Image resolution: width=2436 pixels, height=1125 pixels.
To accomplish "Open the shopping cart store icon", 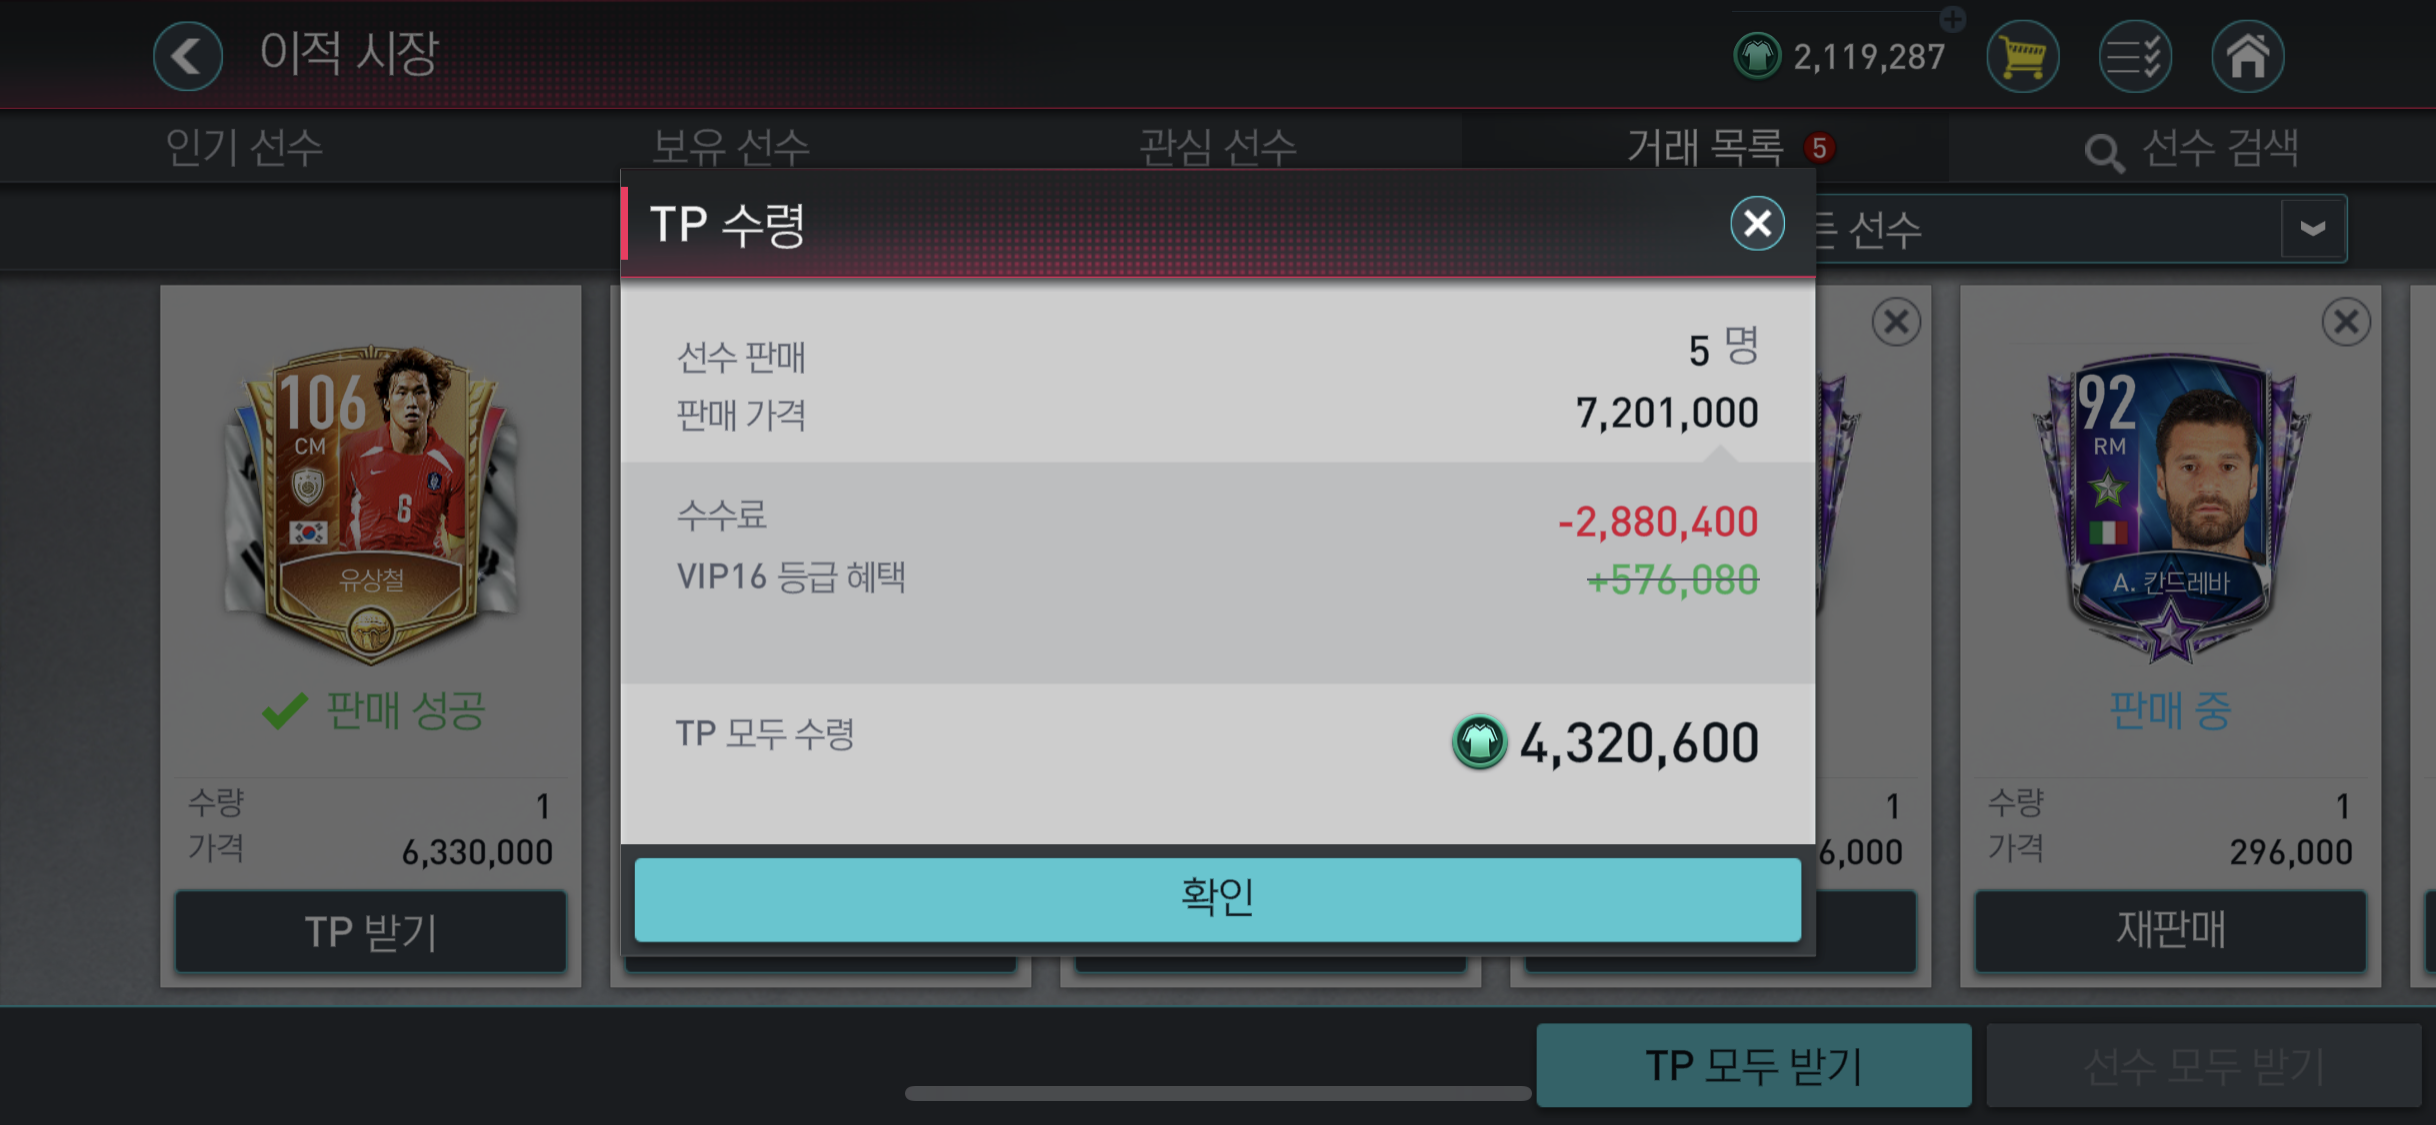I will (2022, 56).
